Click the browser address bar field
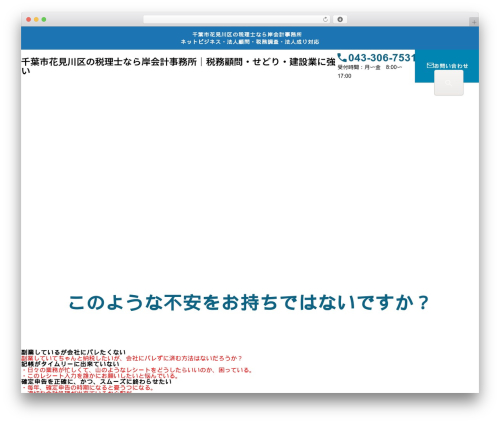The image size is (500, 423). coord(237,20)
